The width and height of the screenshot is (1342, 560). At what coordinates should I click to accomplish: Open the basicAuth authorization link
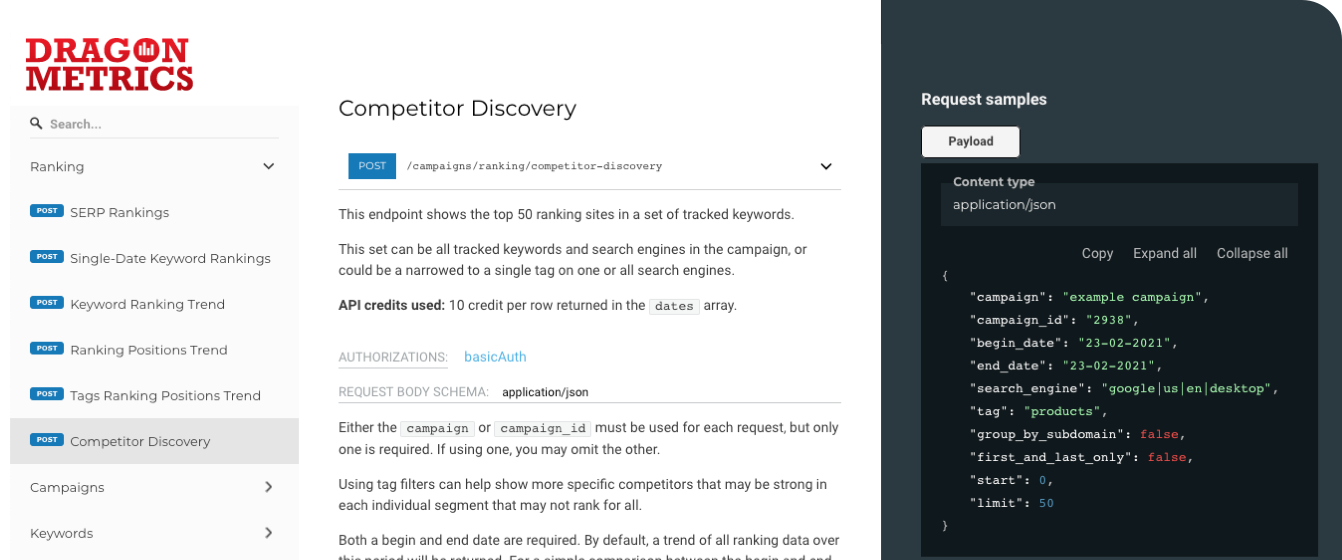pos(495,357)
